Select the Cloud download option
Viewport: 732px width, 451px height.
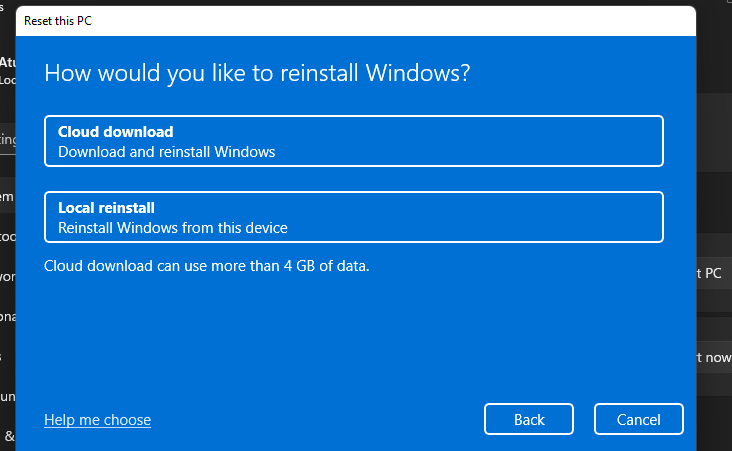354,141
